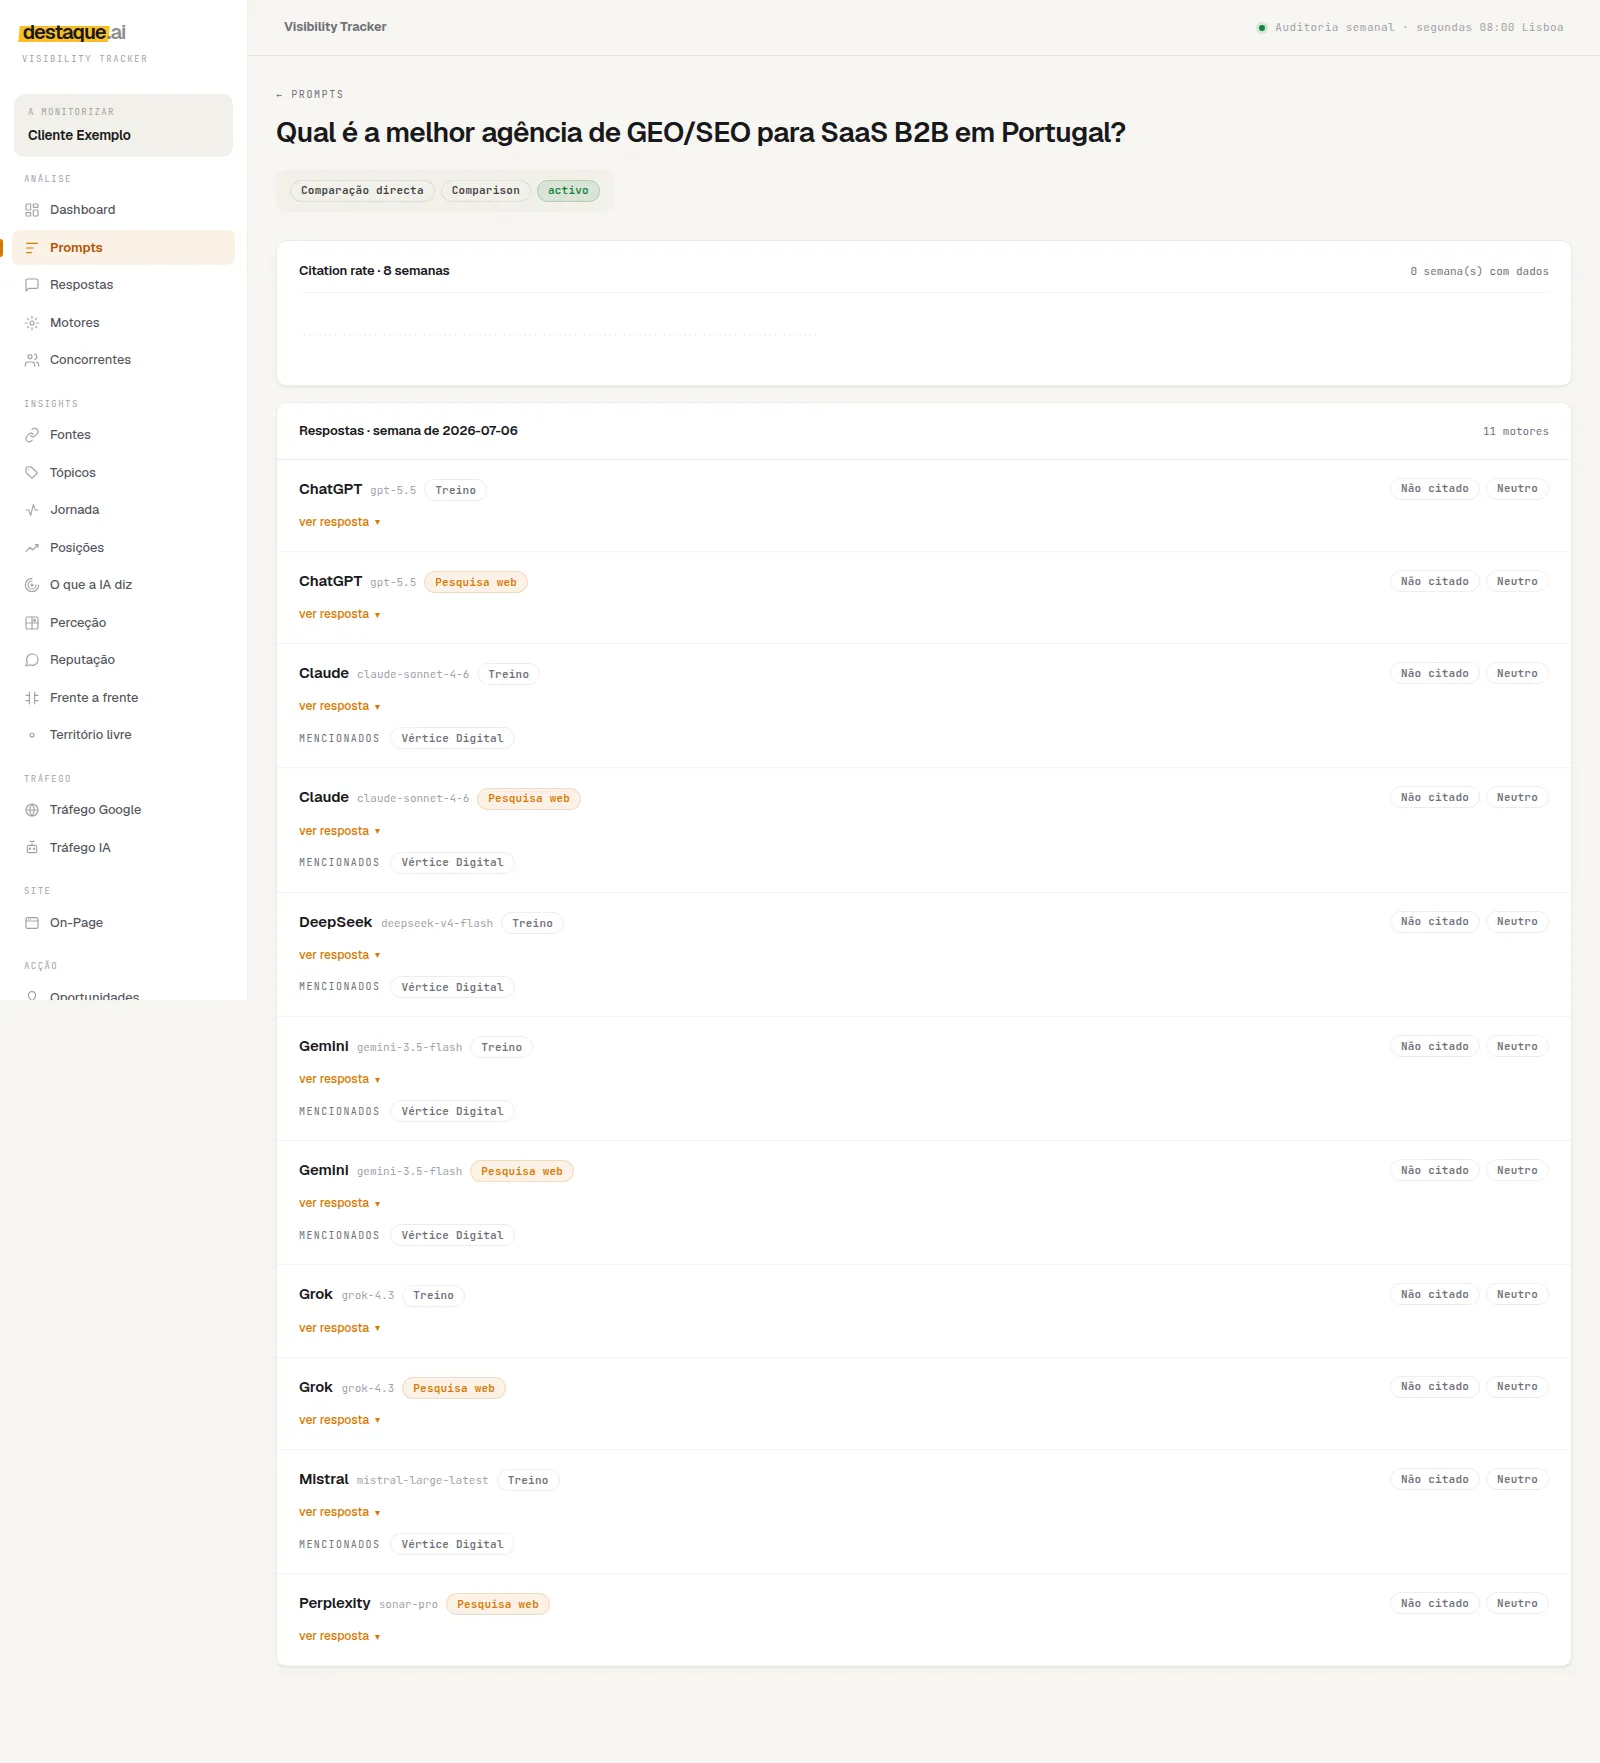Image resolution: width=1600 pixels, height=1763 pixels.
Task: Click the activo status badge
Action: 568,191
